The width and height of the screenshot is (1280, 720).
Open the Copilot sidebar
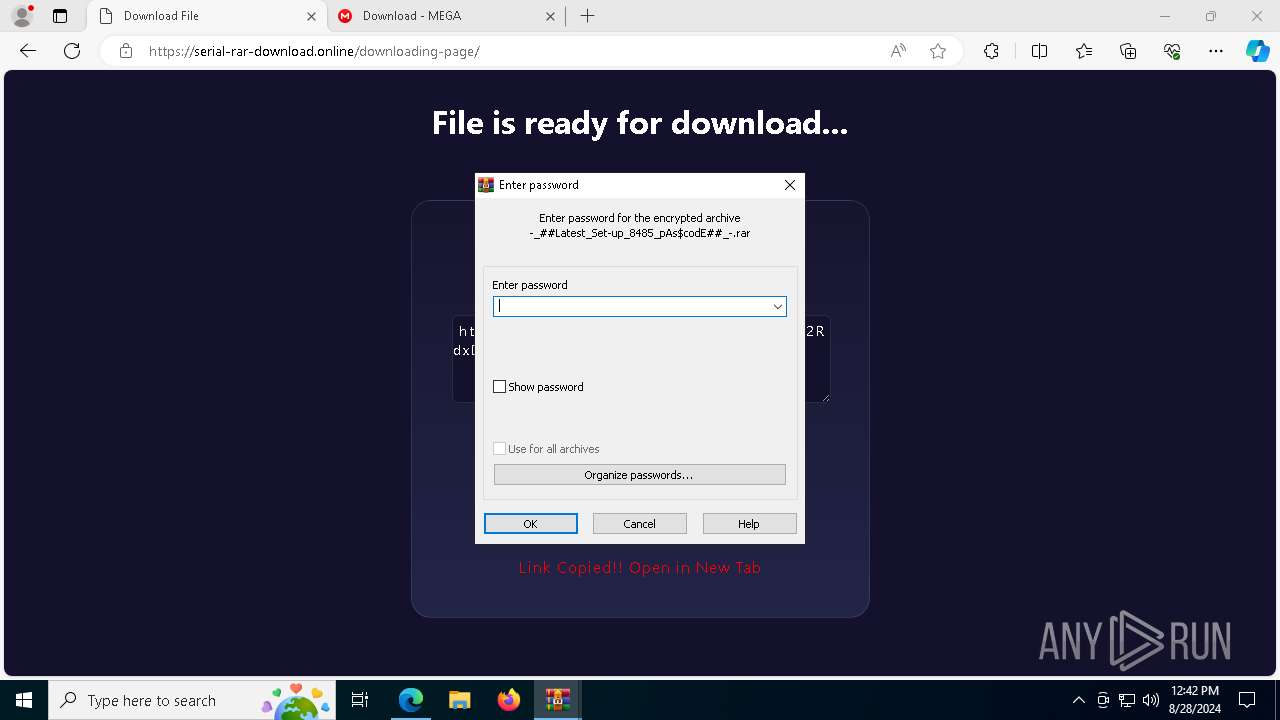coord(1257,51)
